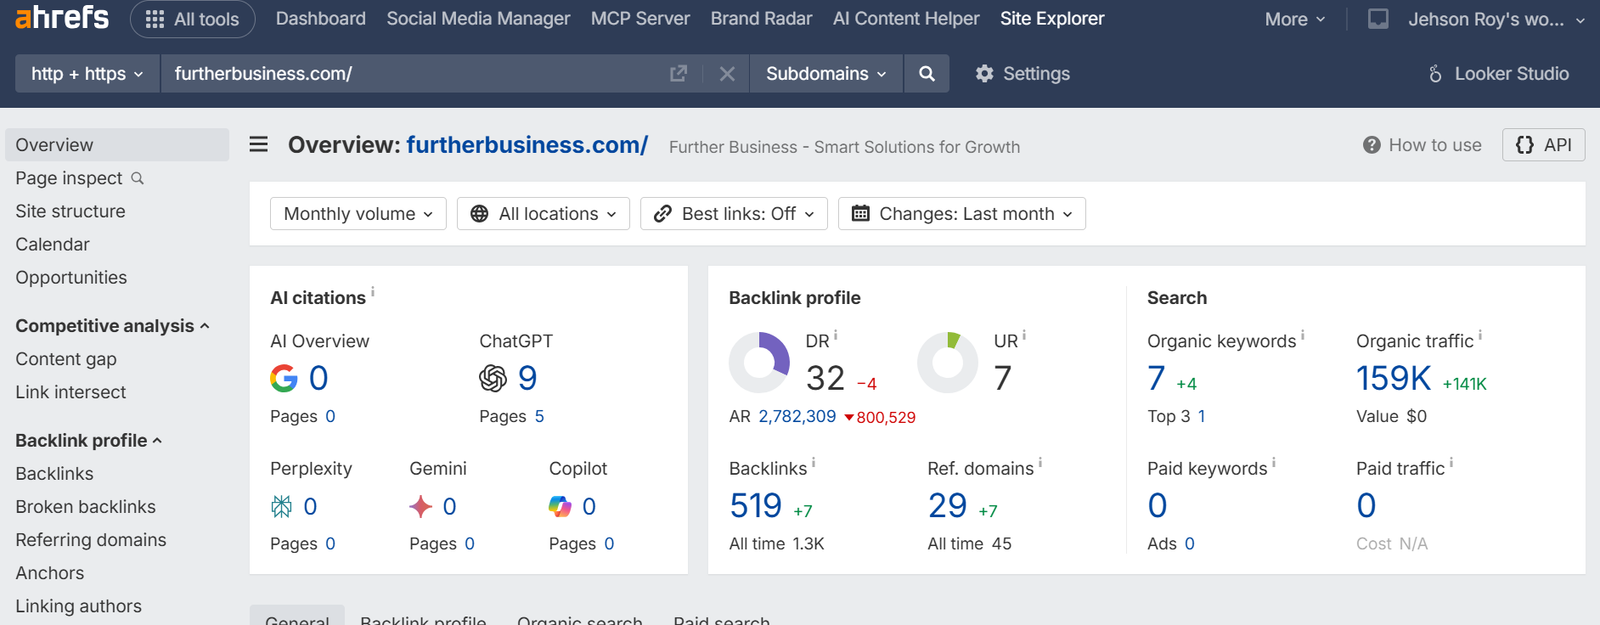Open Looker Studio integration
1600x625 pixels.
[1497, 74]
